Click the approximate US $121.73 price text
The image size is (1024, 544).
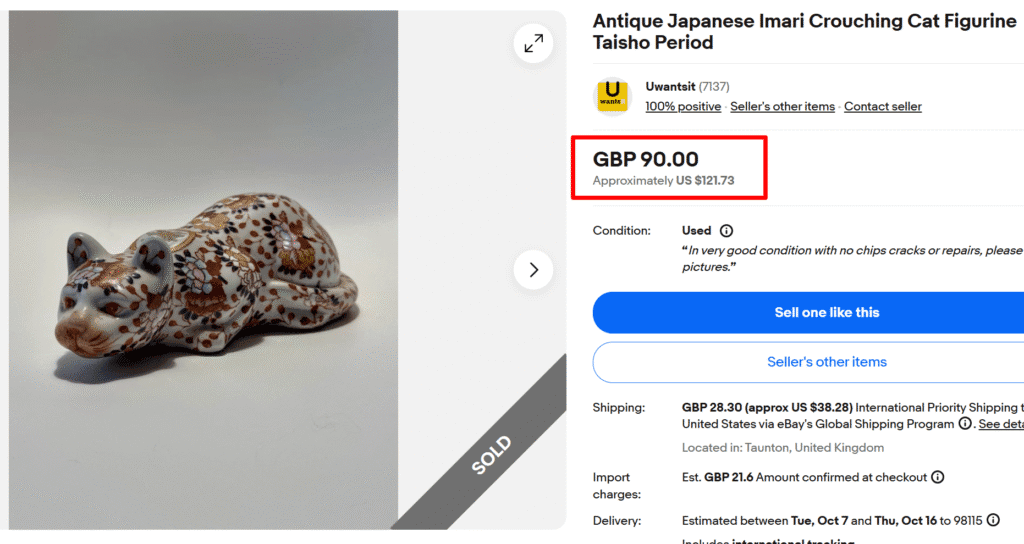[x=664, y=181]
